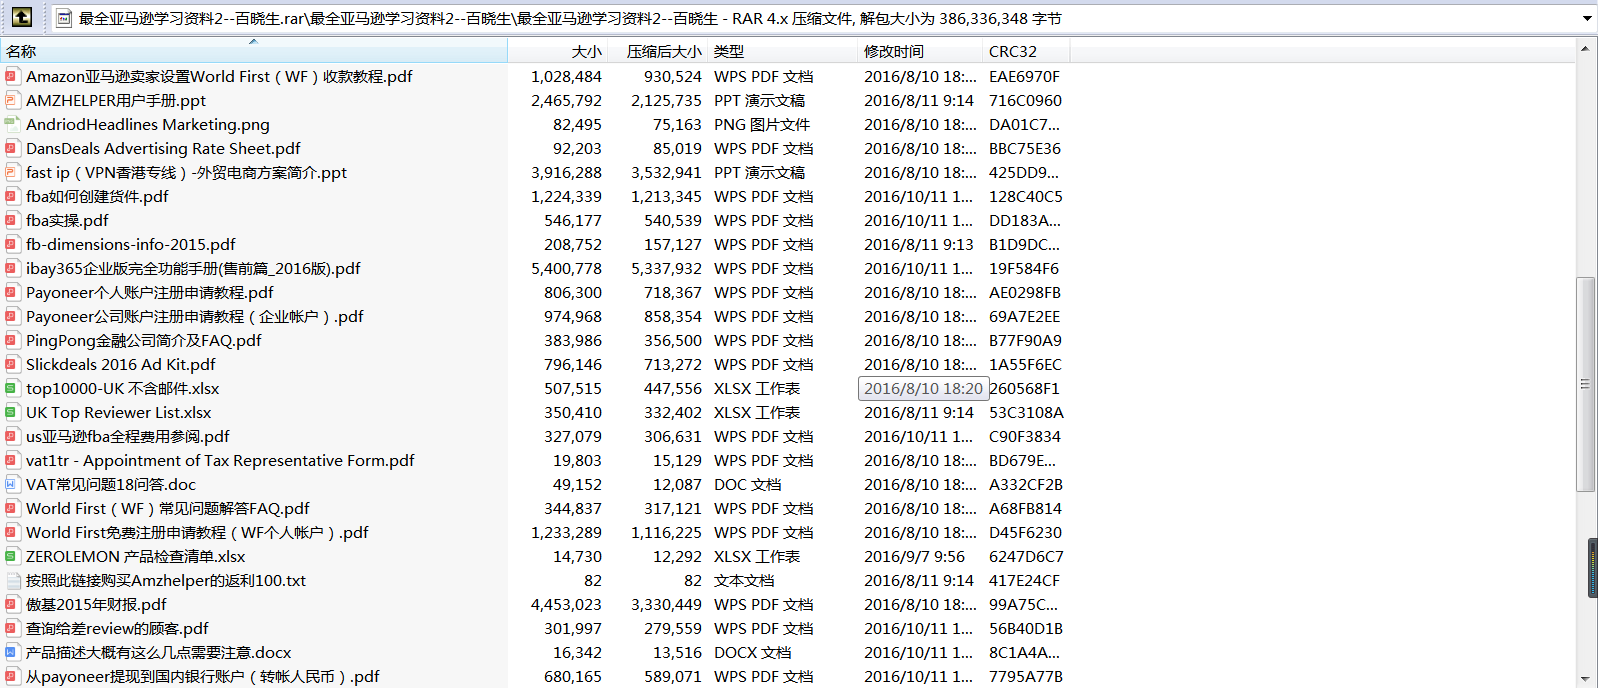Viewport: 1598px width, 688px height.
Task: Click CRC32 value 716C0960
Action: point(1025,101)
